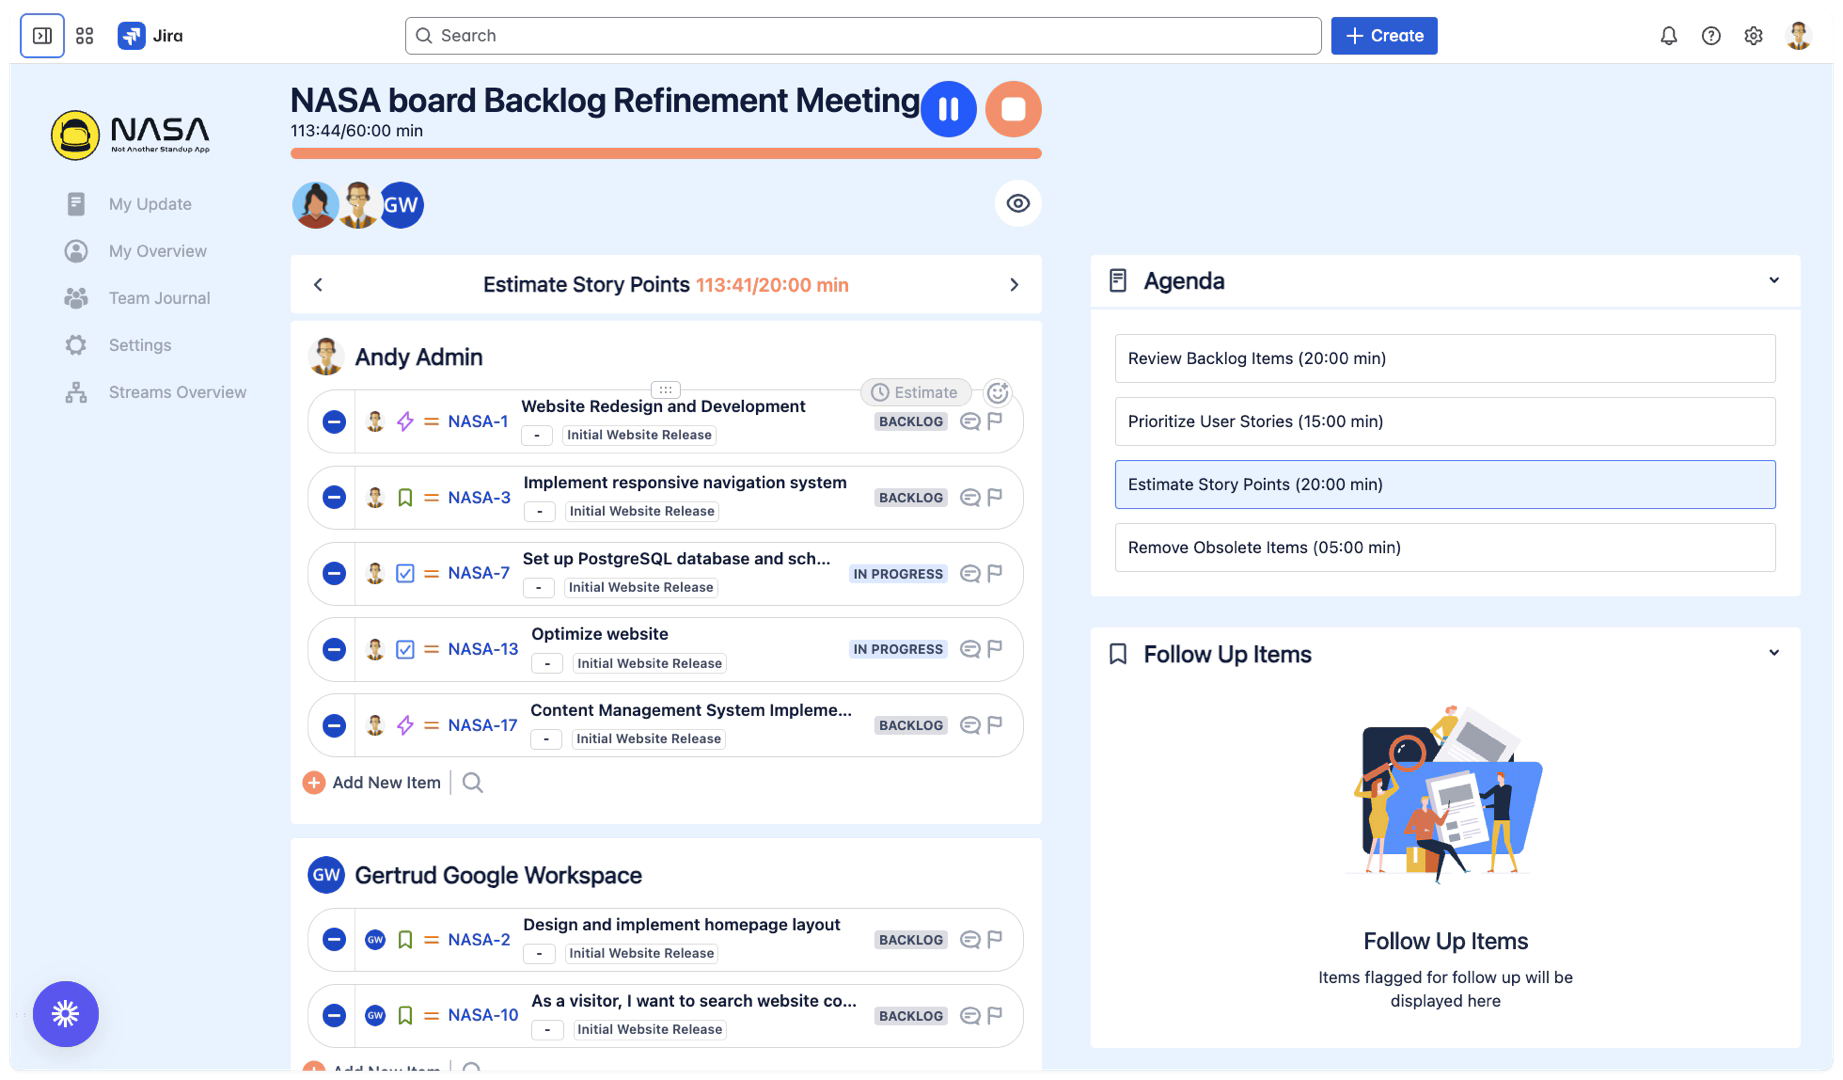Viewport: 1843px width, 1080px height.
Task: Open story points dropdown for NASA-17
Action: pos(546,740)
